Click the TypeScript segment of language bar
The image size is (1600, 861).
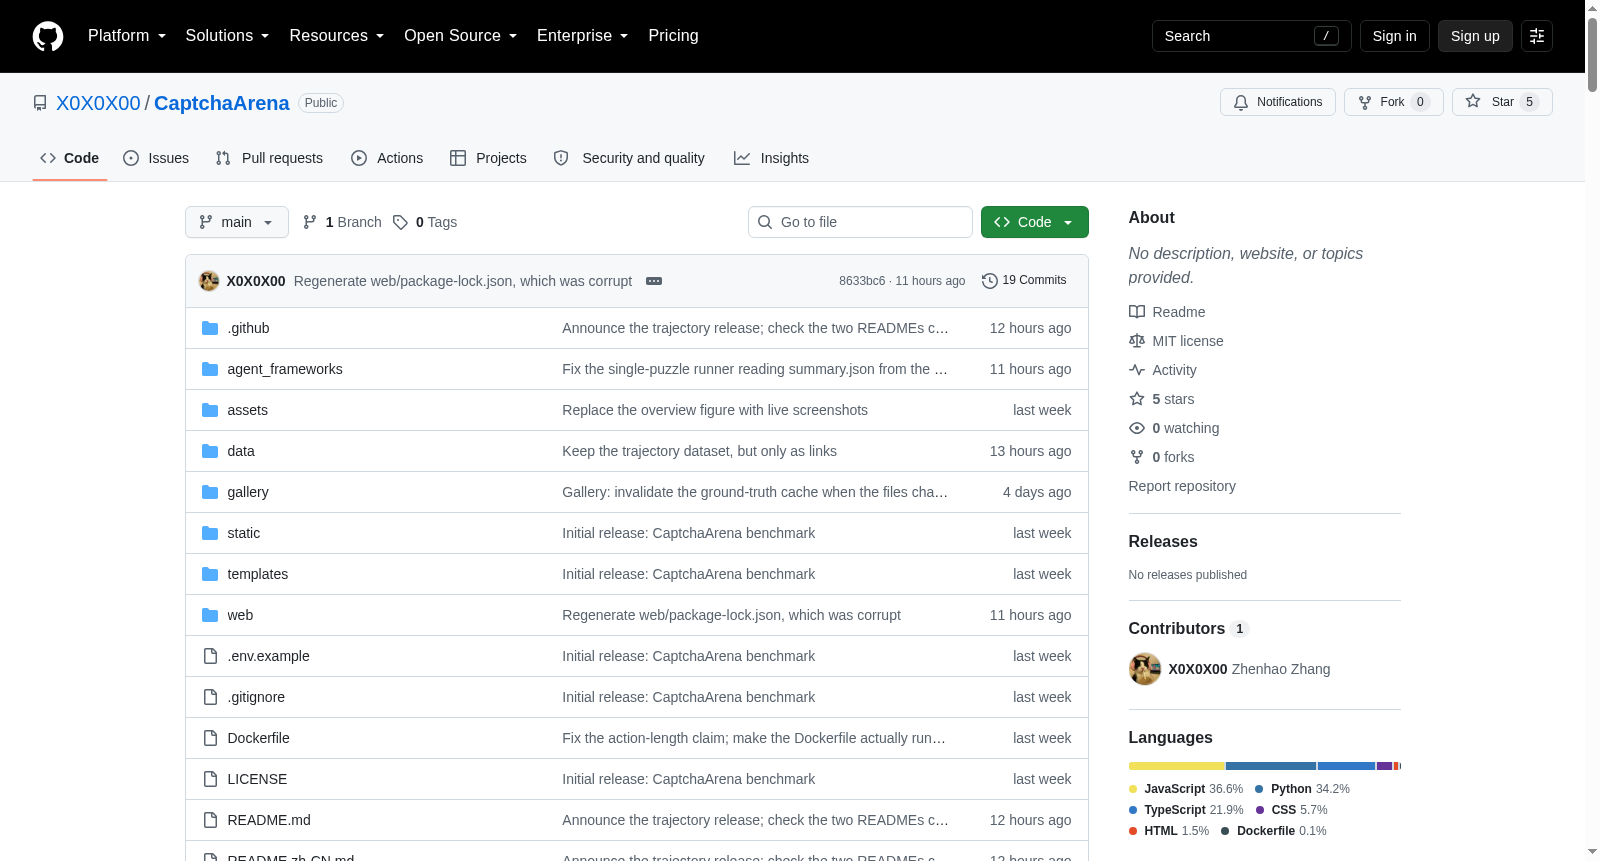point(1347,766)
